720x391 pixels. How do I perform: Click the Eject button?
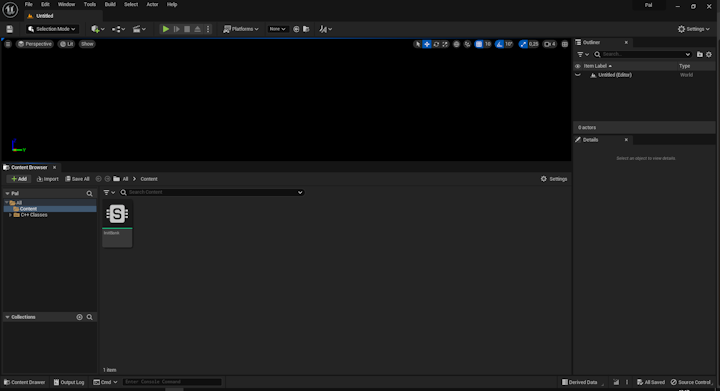point(197,29)
